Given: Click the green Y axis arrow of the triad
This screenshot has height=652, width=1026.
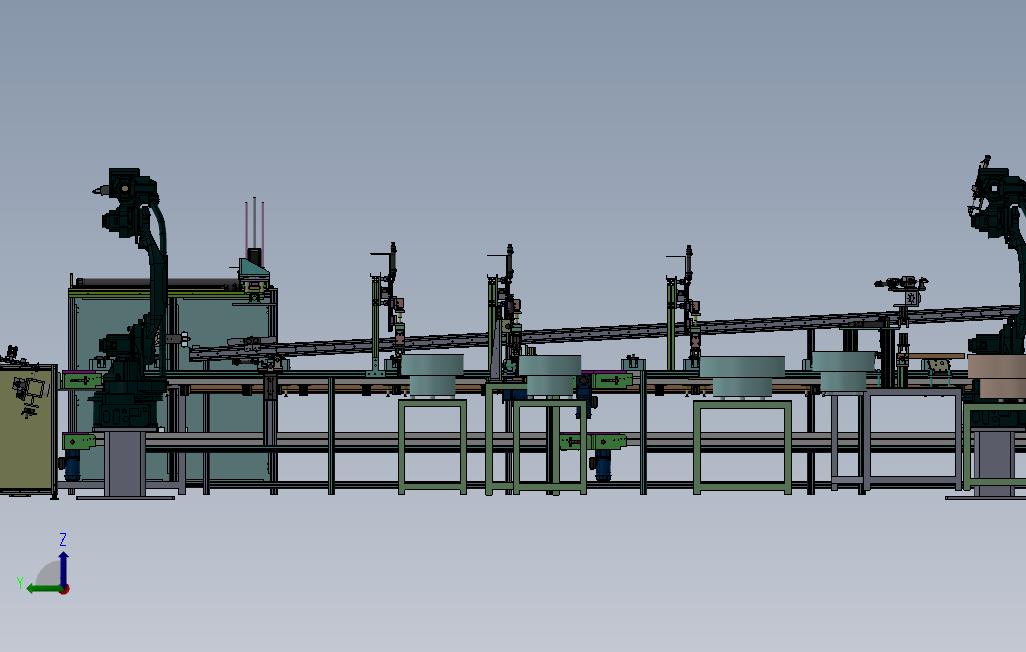Looking at the screenshot, I should coord(43,589).
